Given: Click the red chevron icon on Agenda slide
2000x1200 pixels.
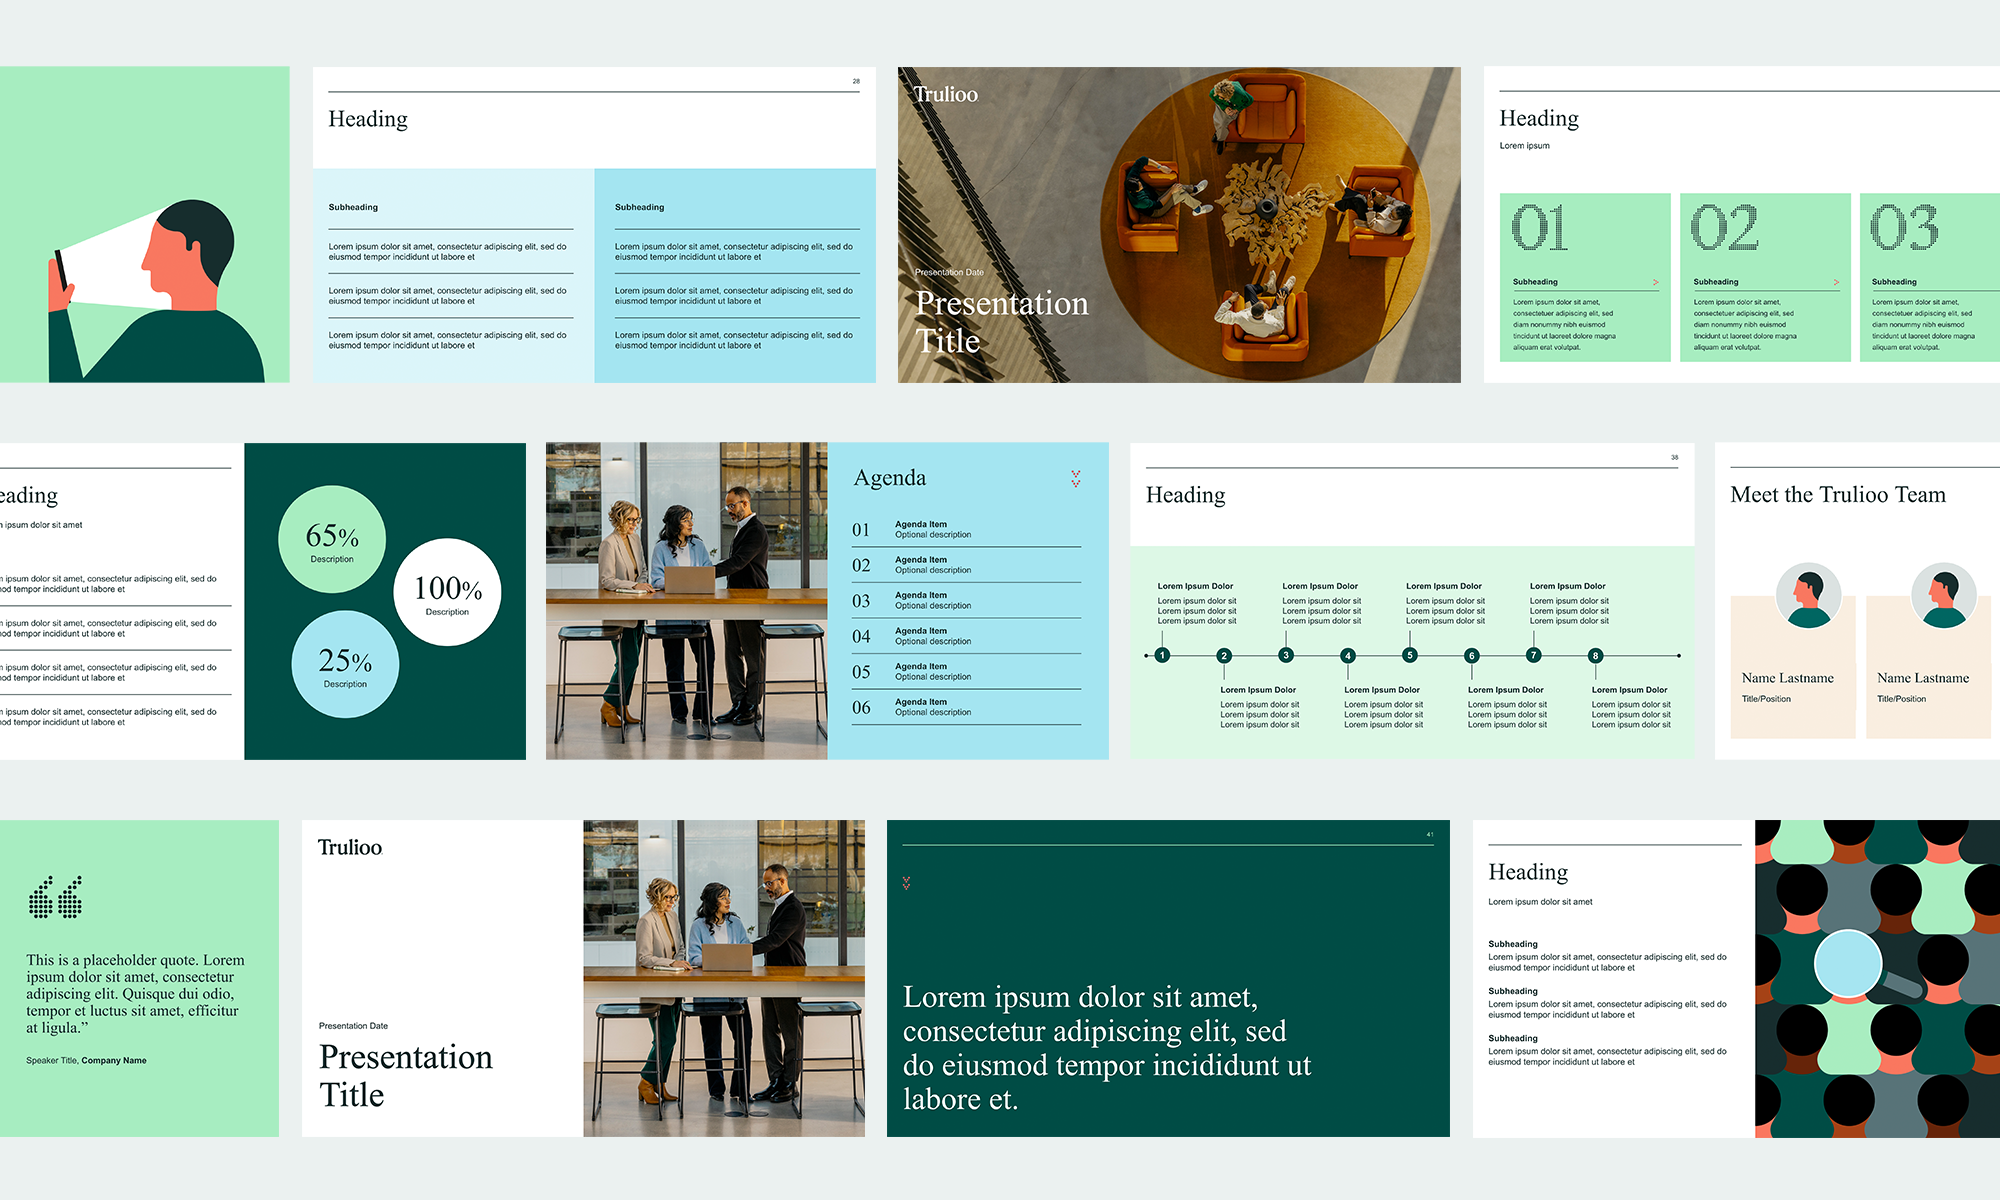Looking at the screenshot, I should (1076, 479).
